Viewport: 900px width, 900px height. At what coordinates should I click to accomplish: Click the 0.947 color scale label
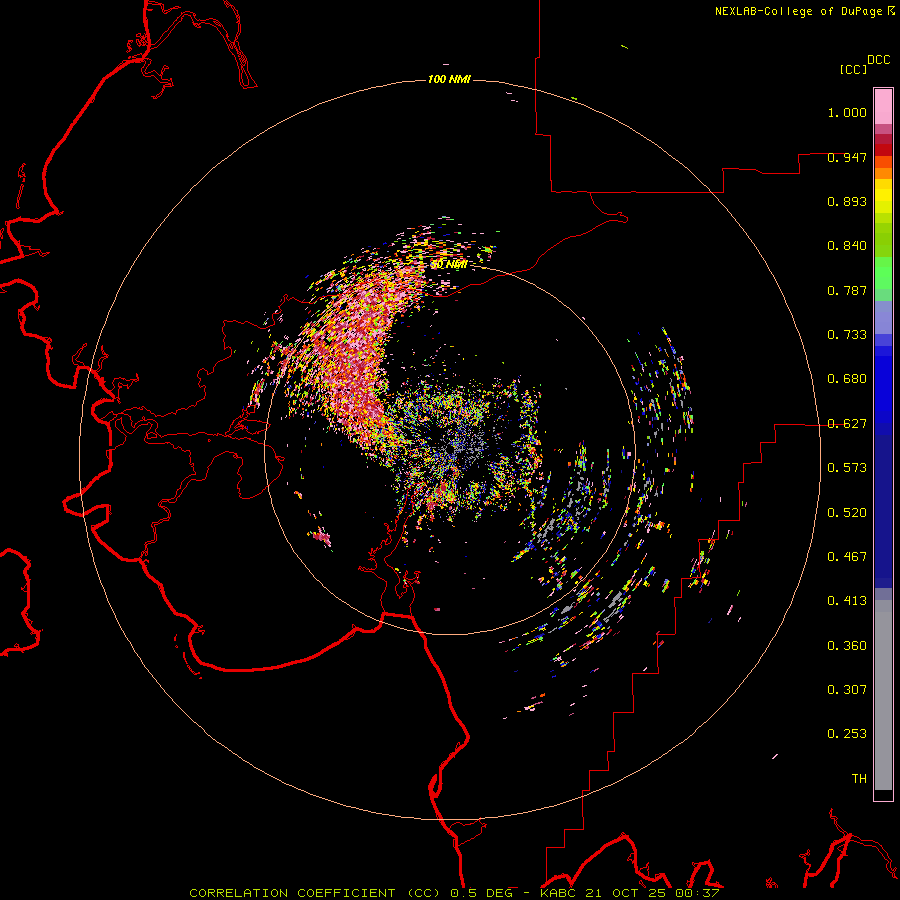(x=847, y=157)
